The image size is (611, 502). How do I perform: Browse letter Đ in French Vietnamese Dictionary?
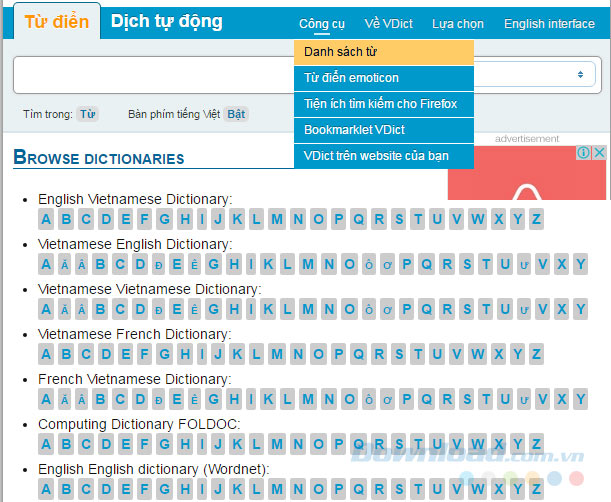[158, 399]
